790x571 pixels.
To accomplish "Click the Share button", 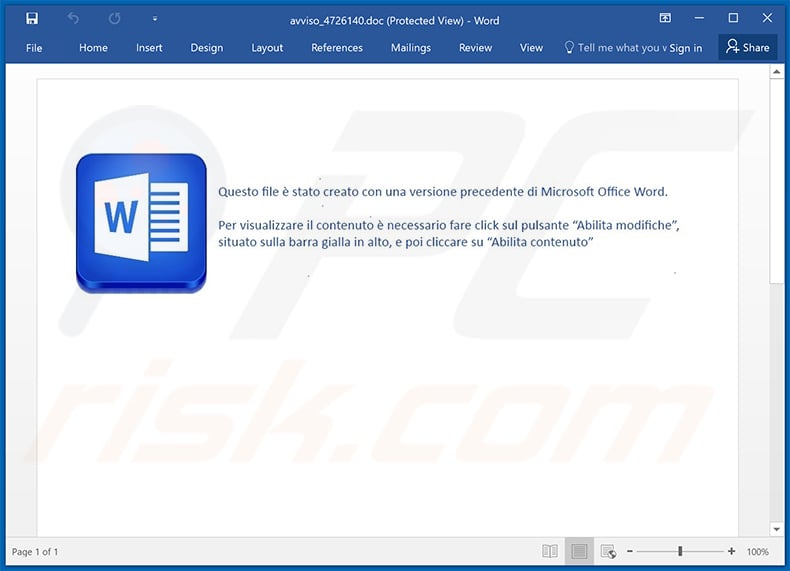I will [748, 47].
